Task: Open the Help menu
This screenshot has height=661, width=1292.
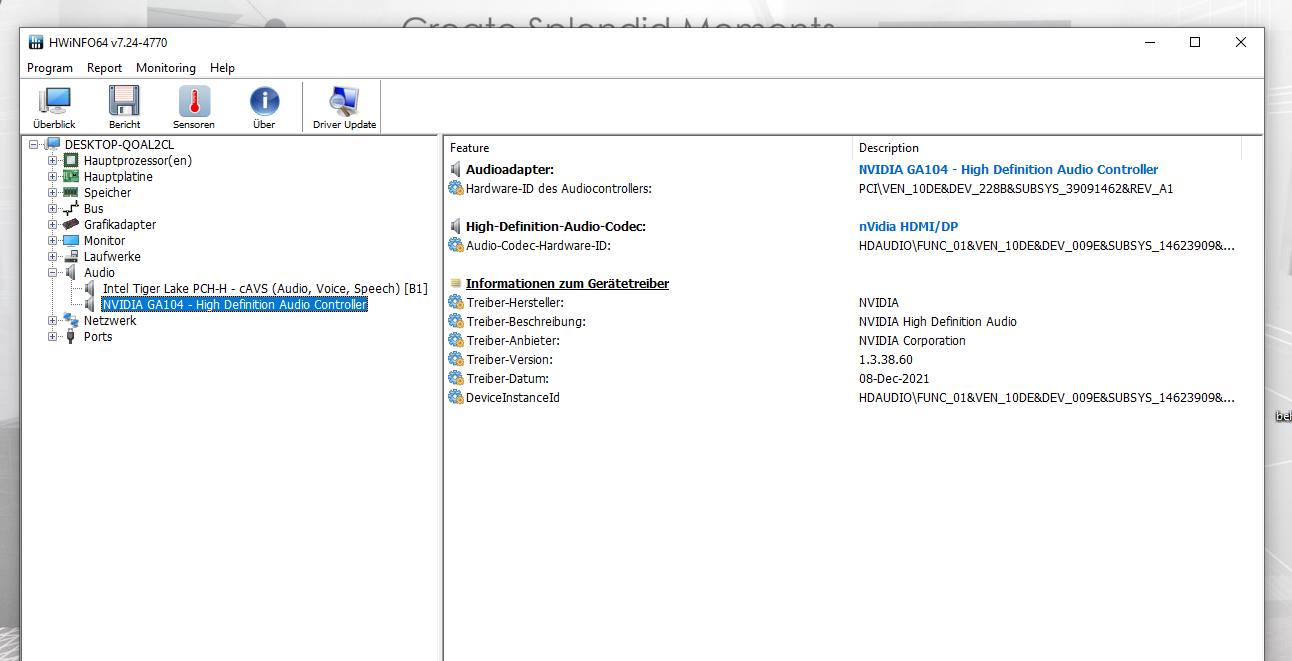Action: pos(223,68)
